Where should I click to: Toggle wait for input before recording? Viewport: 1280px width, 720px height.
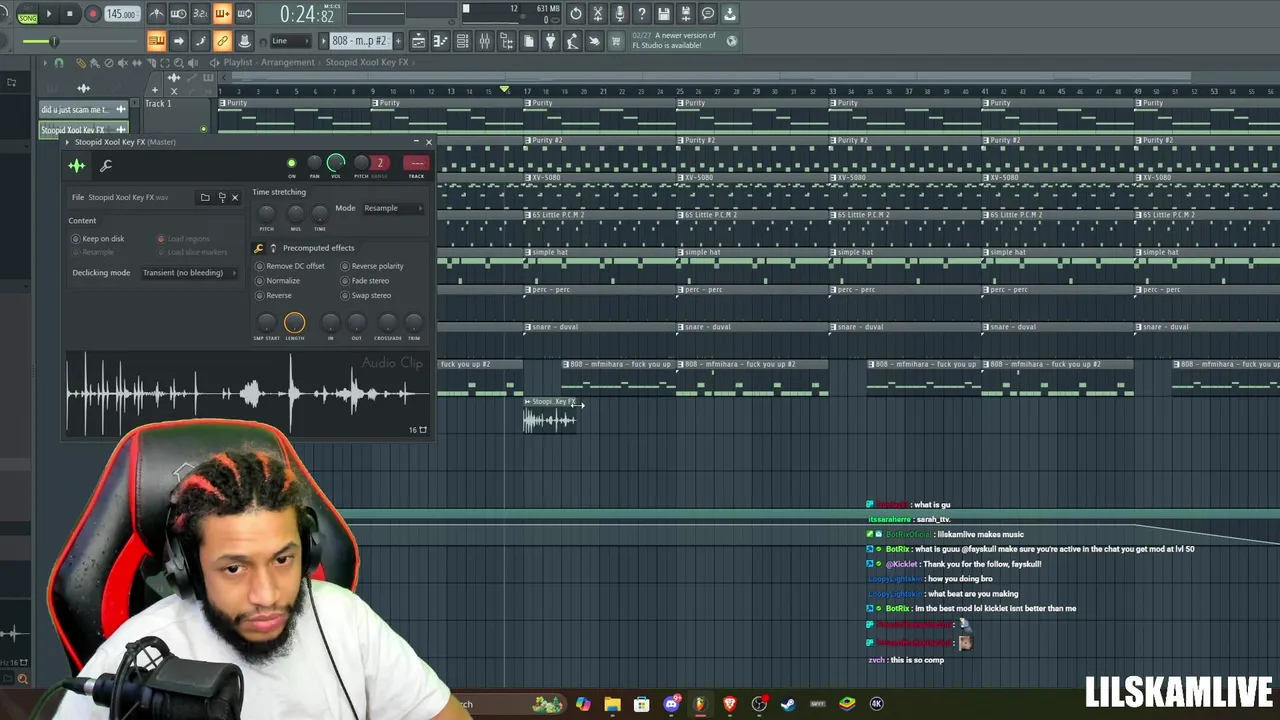(x=178, y=14)
